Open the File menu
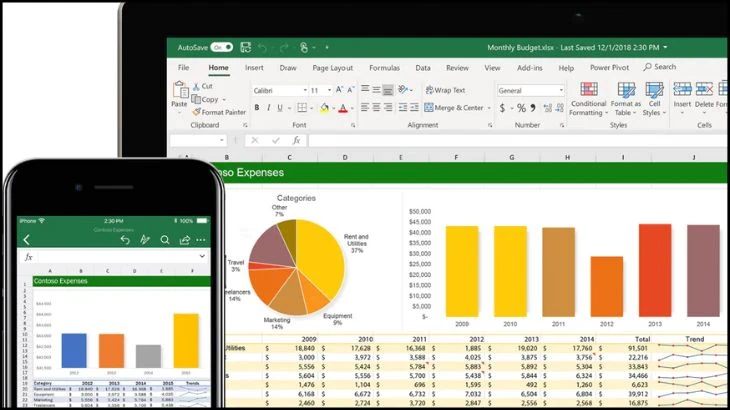730x410 pixels. coord(183,67)
